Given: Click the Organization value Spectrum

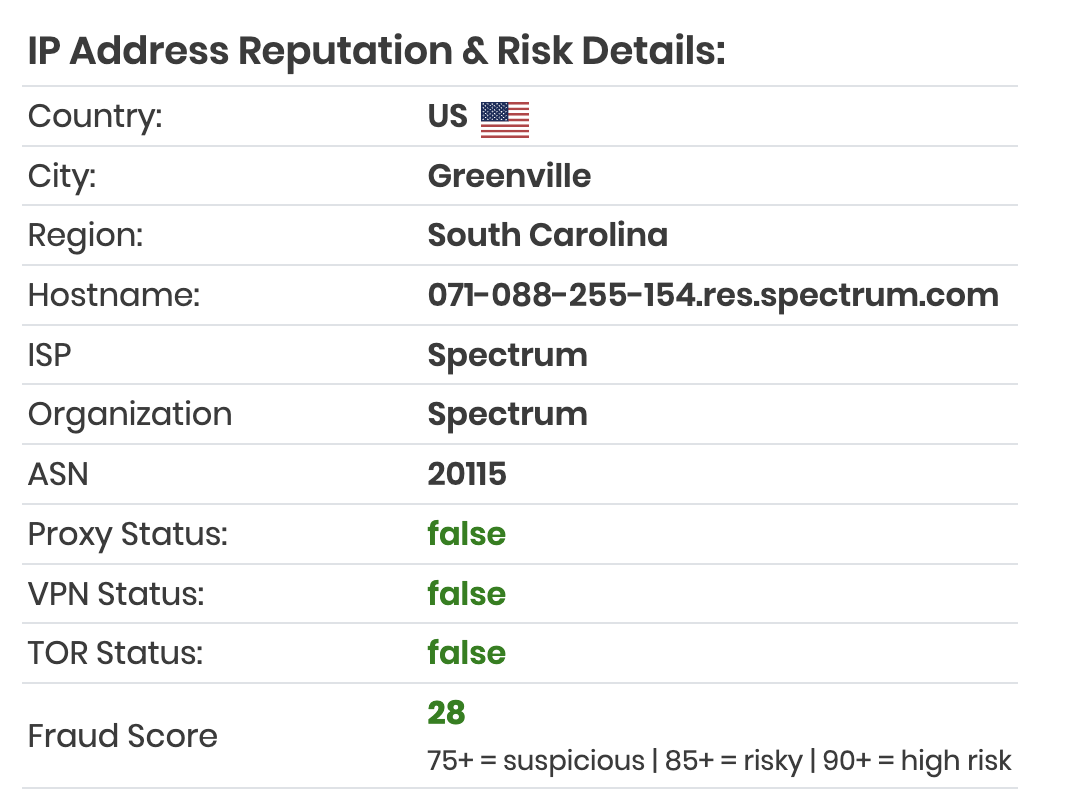Looking at the screenshot, I should pos(507,415).
